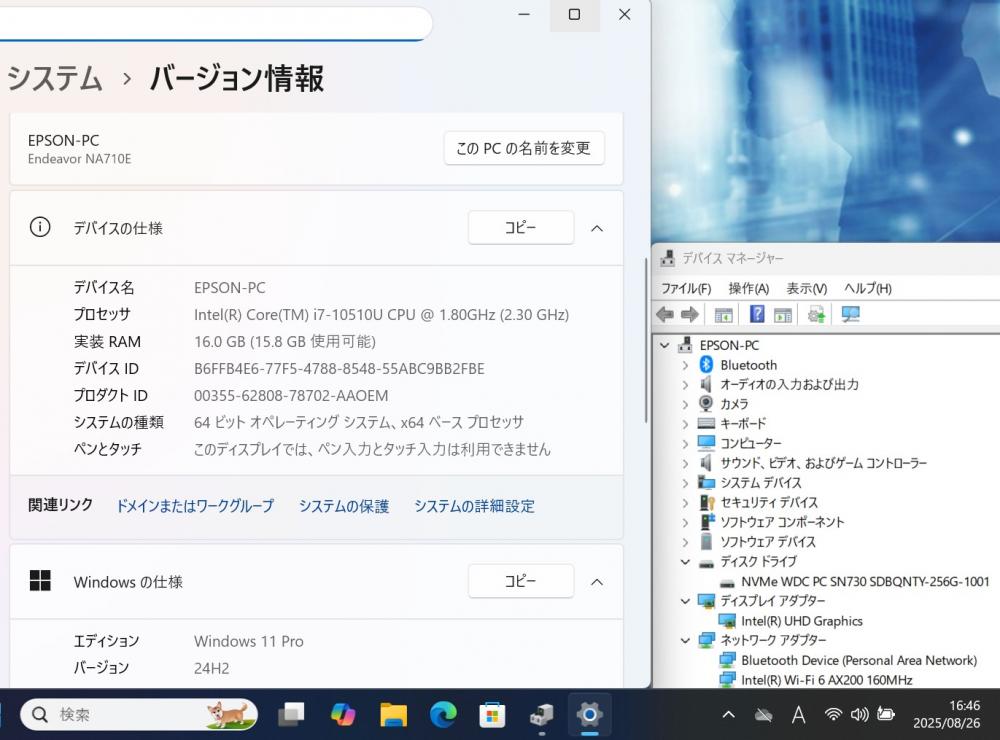Click the battery icon in system tray
Viewport: 1000px width, 740px height.
click(x=886, y=714)
